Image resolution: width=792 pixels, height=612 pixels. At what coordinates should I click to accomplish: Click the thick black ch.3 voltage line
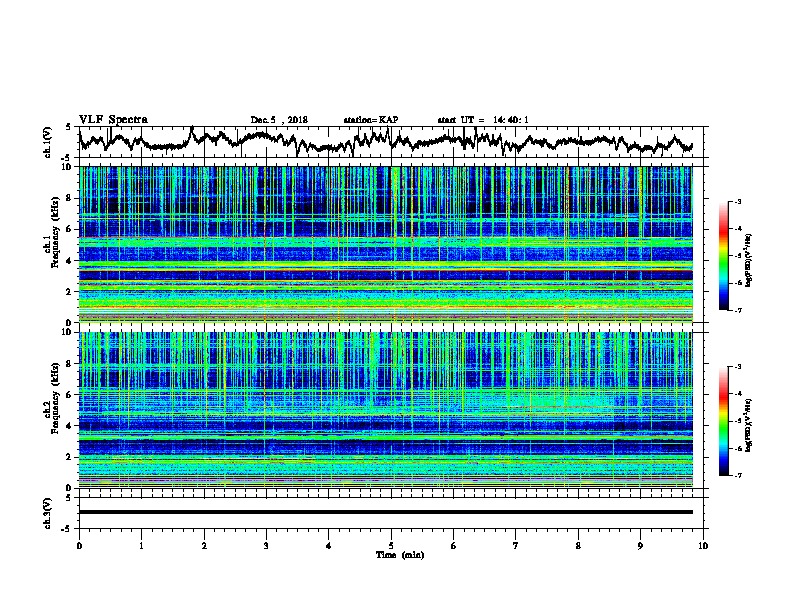point(386,512)
